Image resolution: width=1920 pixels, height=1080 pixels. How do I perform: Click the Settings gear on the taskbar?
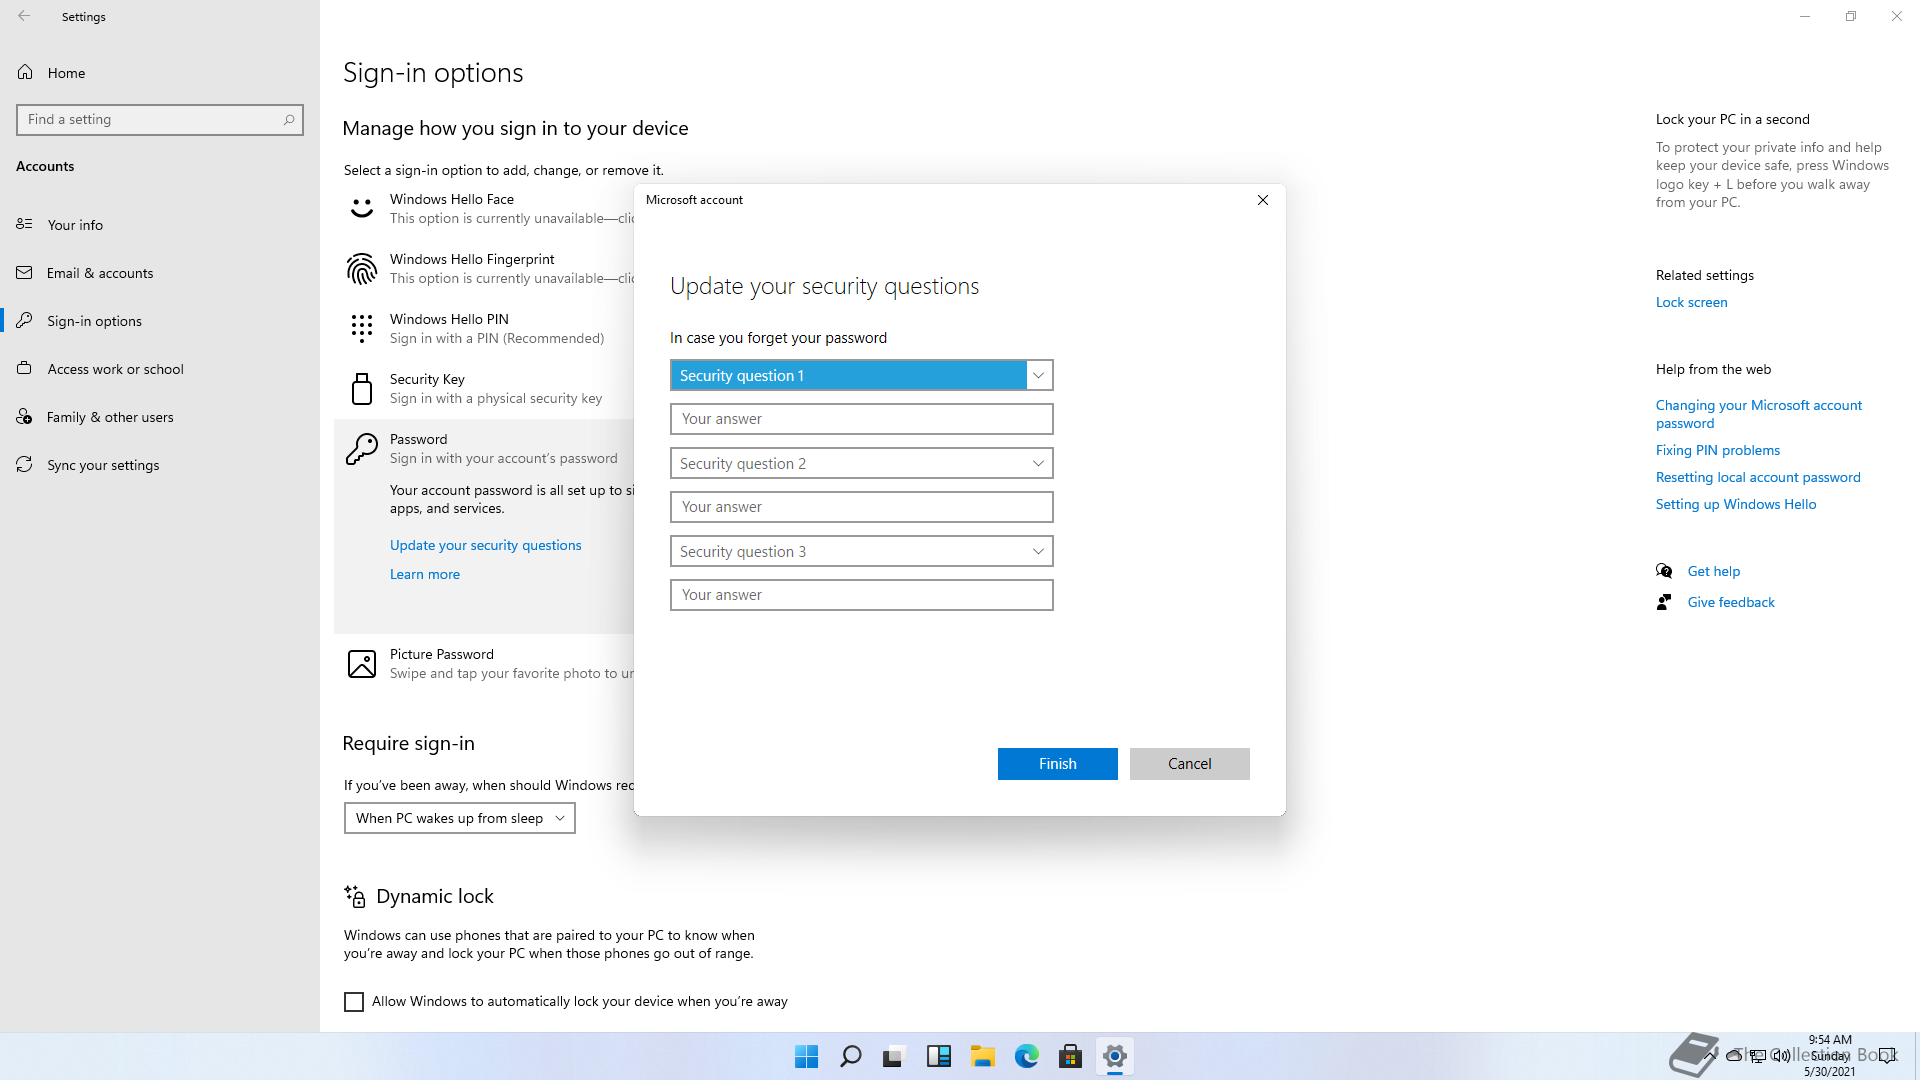(x=1114, y=1056)
